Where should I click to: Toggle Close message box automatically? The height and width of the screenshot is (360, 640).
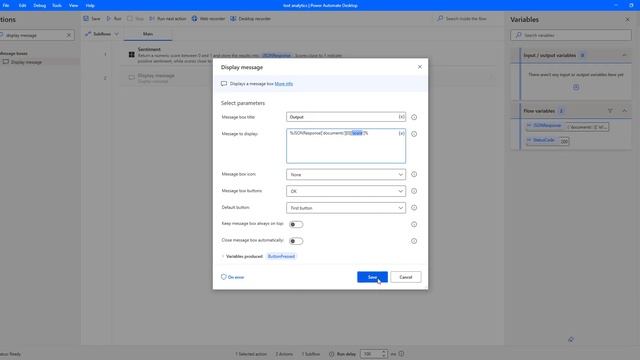coord(296,241)
